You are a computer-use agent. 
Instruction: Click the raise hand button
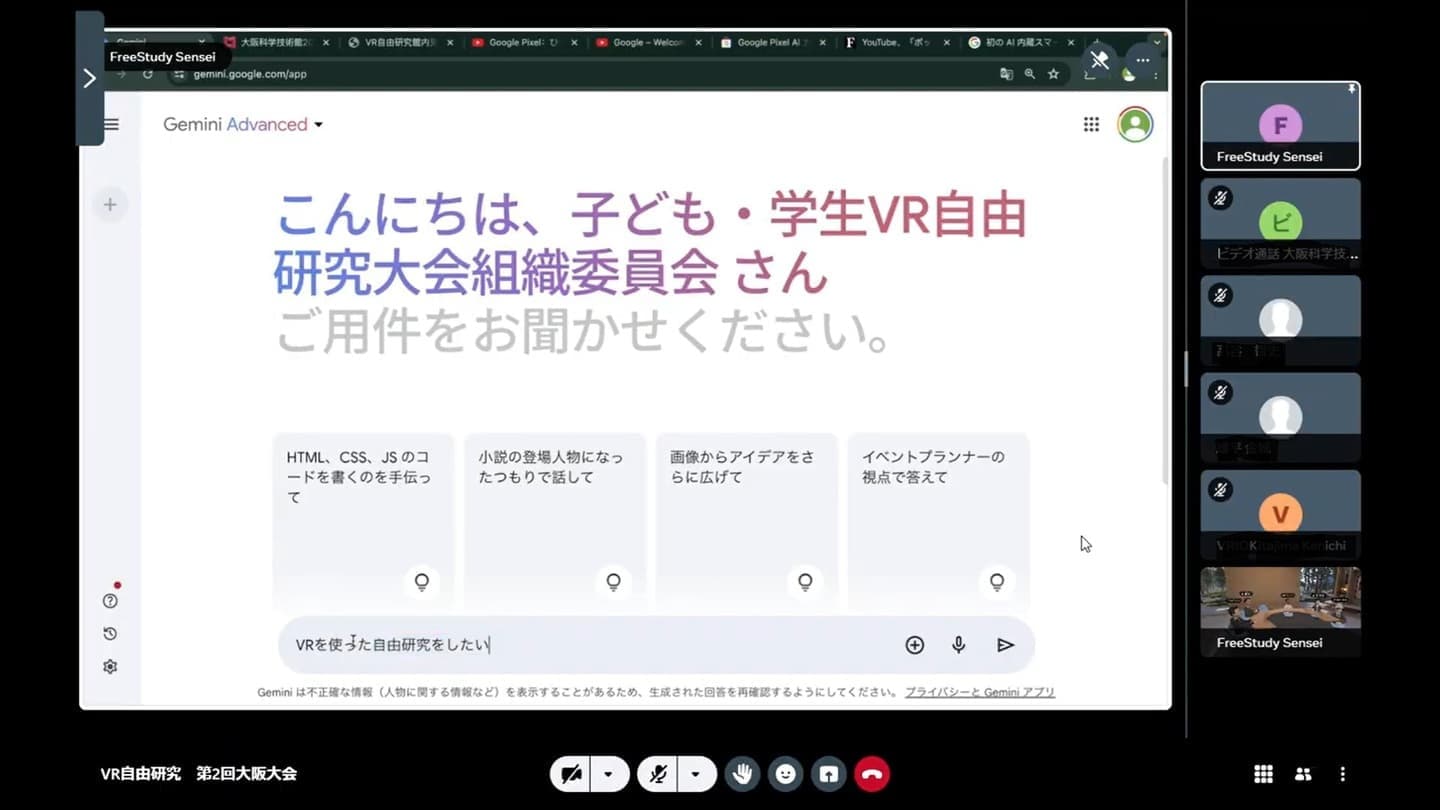click(x=742, y=774)
